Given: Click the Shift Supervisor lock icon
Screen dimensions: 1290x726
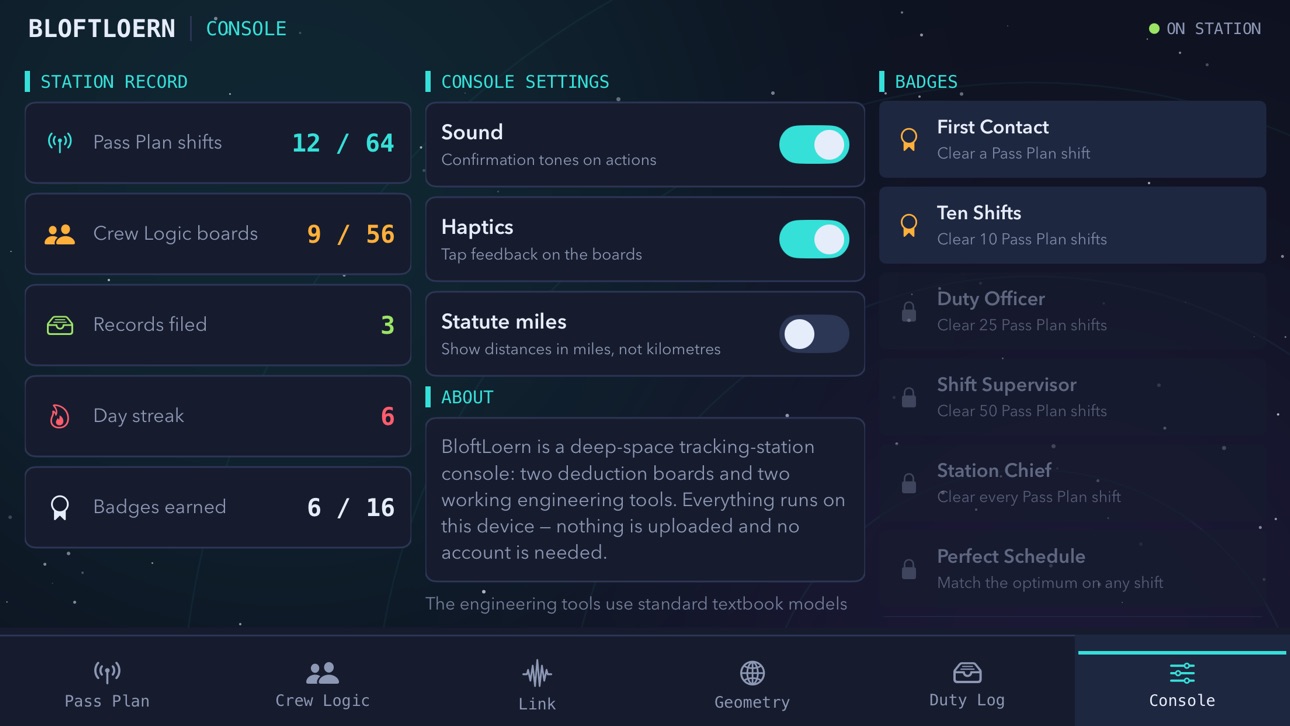Looking at the screenshot, I should pyautogui.click(x=909, y=398).
